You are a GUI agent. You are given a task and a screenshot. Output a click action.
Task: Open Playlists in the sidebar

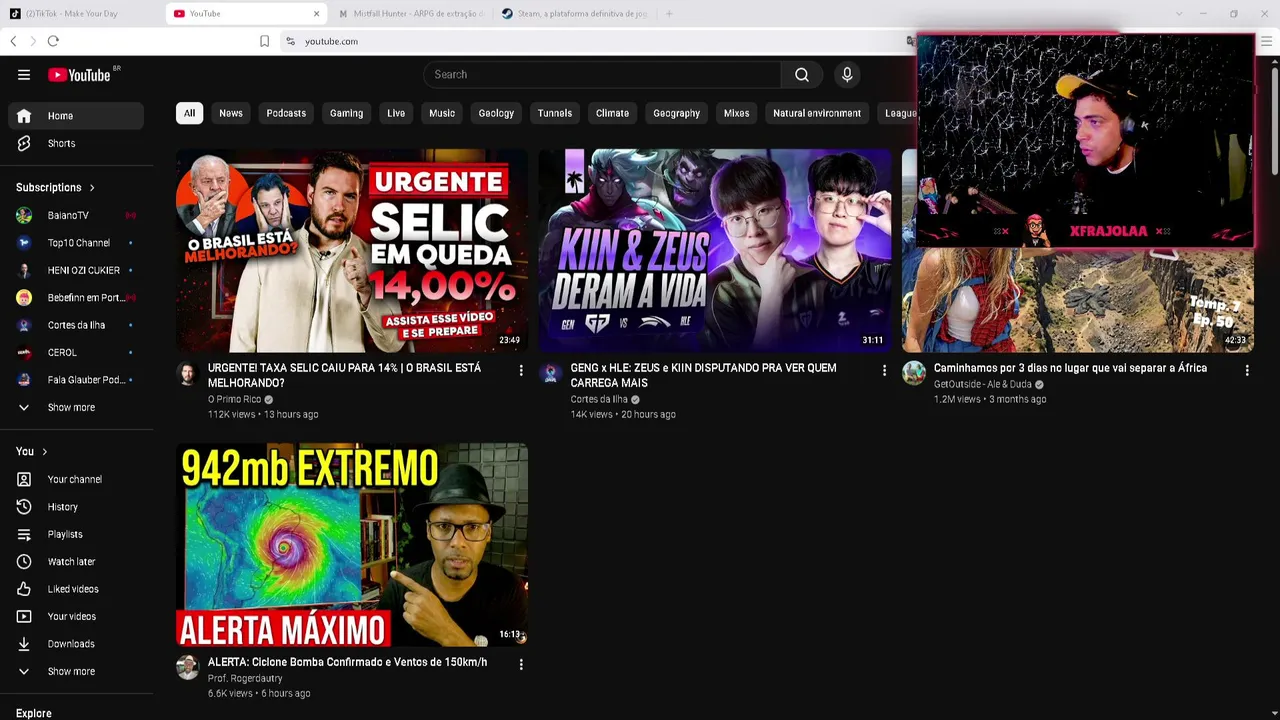pos(76,535)
